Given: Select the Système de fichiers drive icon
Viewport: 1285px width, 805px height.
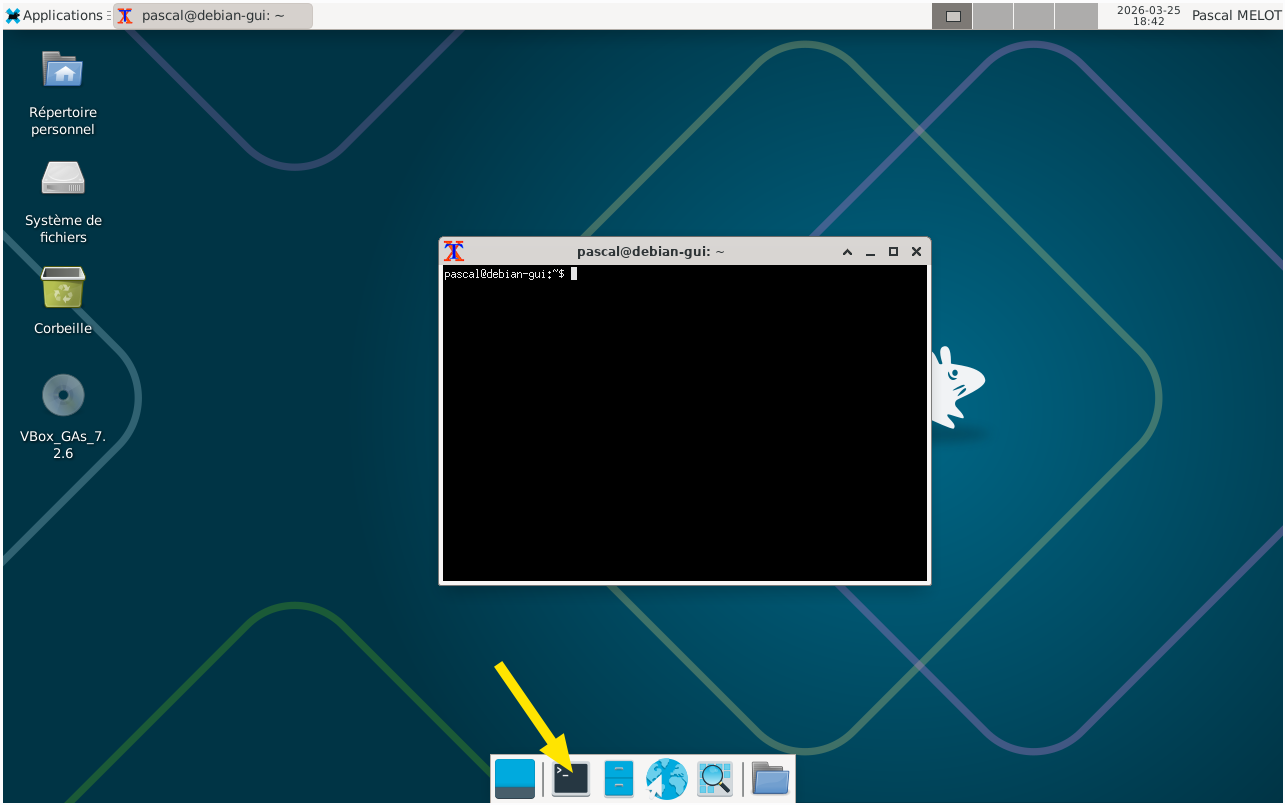Looking at the screenshot, I should (x=63, y=180).
